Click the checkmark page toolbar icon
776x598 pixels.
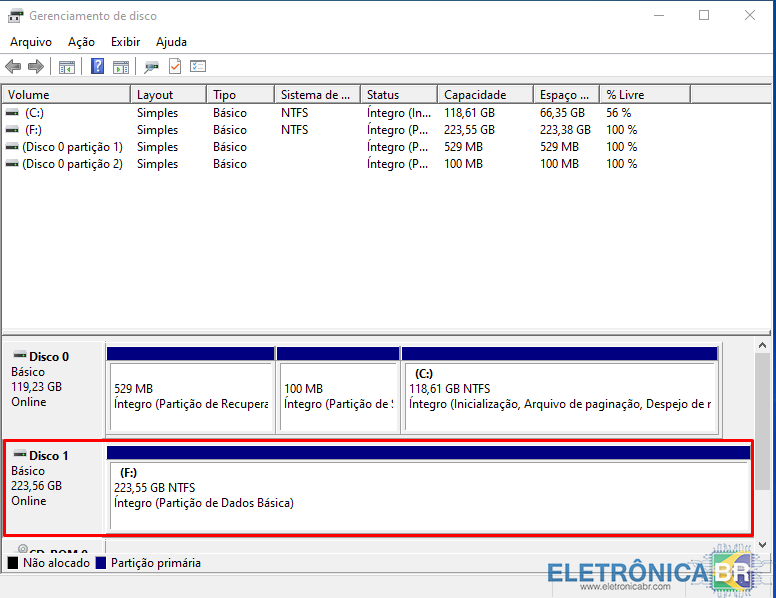pos(175,67)
